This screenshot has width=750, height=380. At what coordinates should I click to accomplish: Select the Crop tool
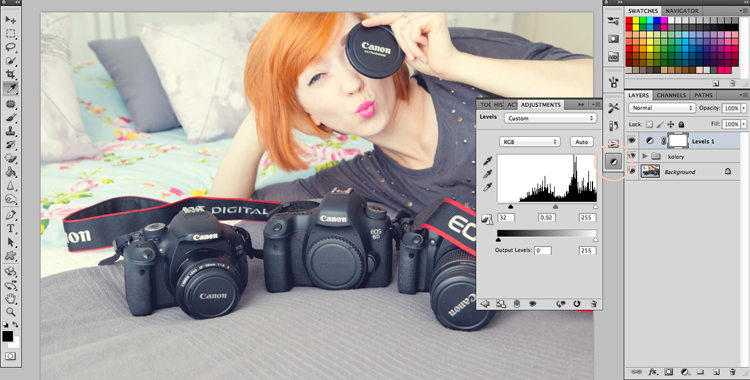click(10, 74)
